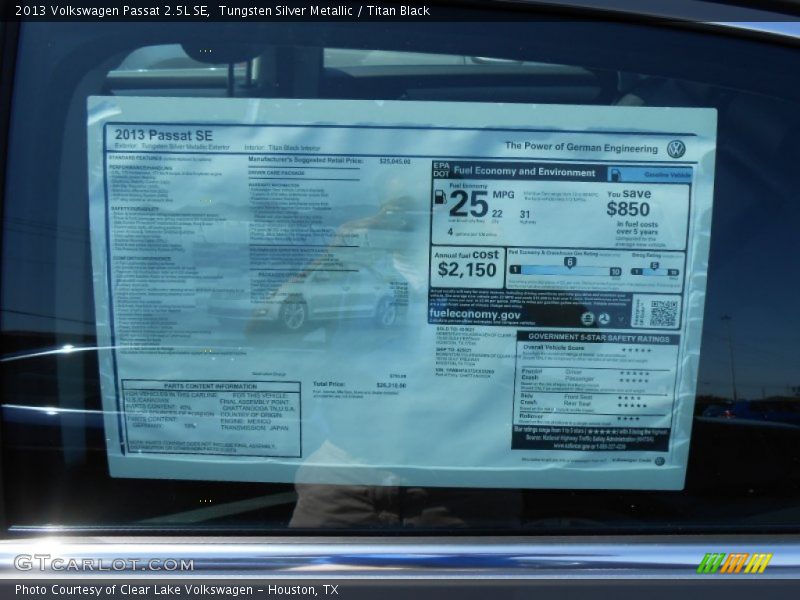Click the 'Gasoline Vehicle' label
This screenshot has width=800, height=600.
point(667,174)
